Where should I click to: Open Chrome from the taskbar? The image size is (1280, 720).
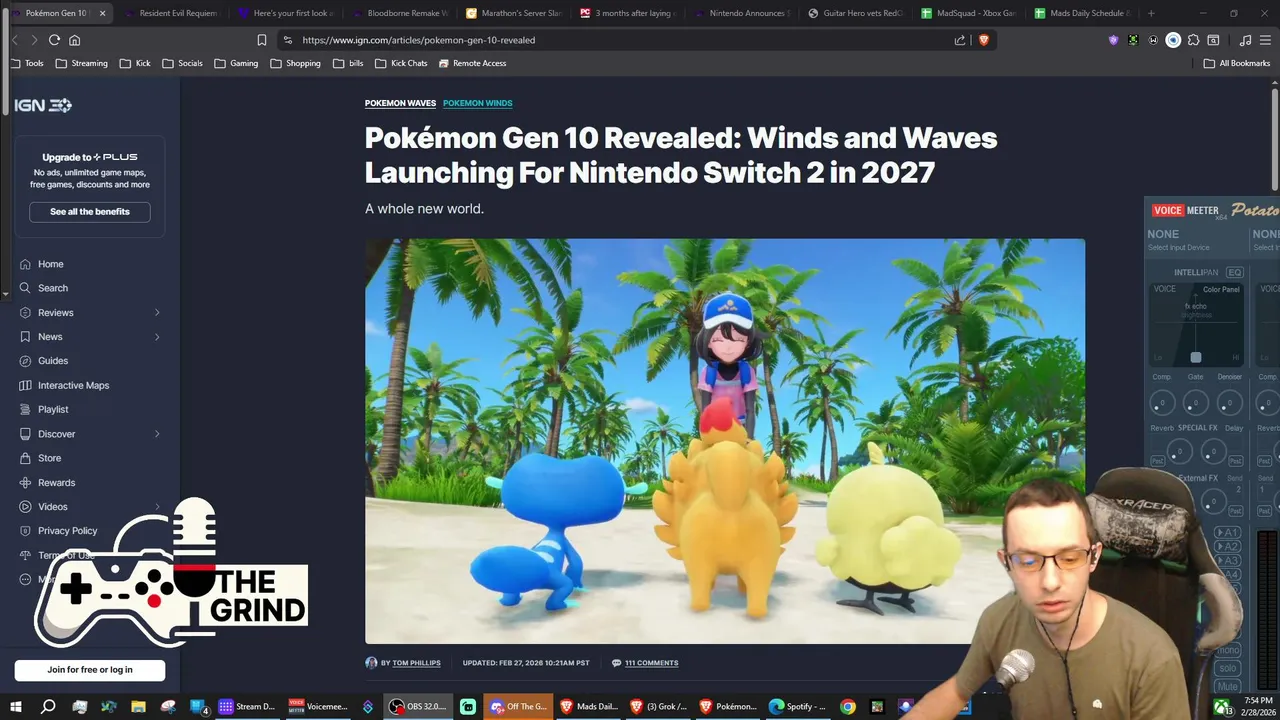click(848, 706)
